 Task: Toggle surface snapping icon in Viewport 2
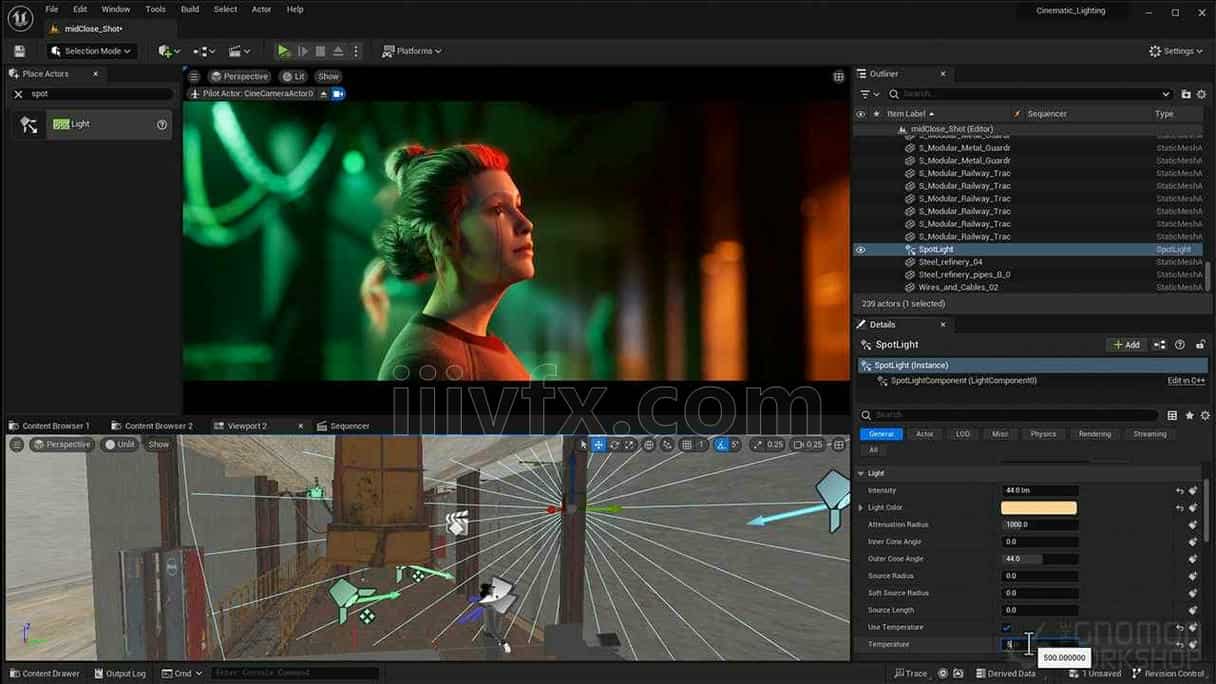667,445
